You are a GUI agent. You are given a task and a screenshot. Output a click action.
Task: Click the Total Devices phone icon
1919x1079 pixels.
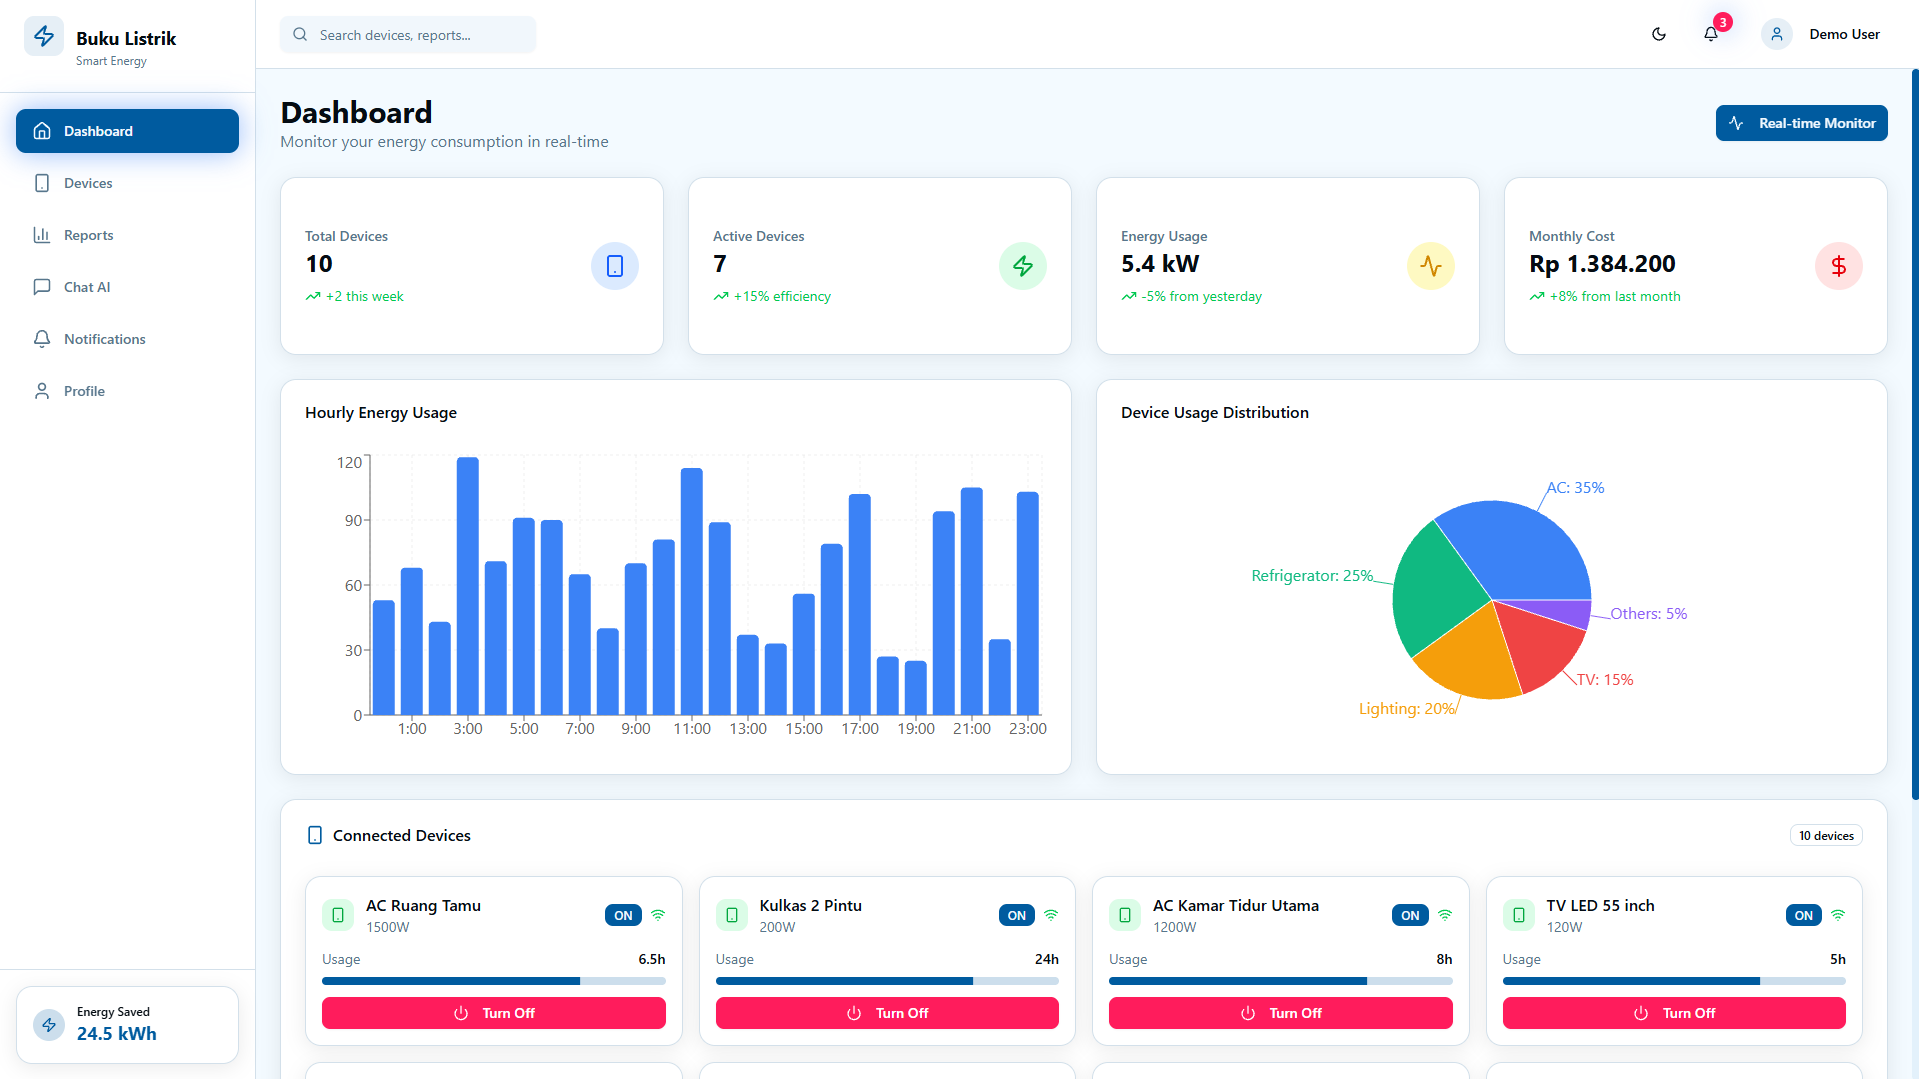[x=615, y=266]
